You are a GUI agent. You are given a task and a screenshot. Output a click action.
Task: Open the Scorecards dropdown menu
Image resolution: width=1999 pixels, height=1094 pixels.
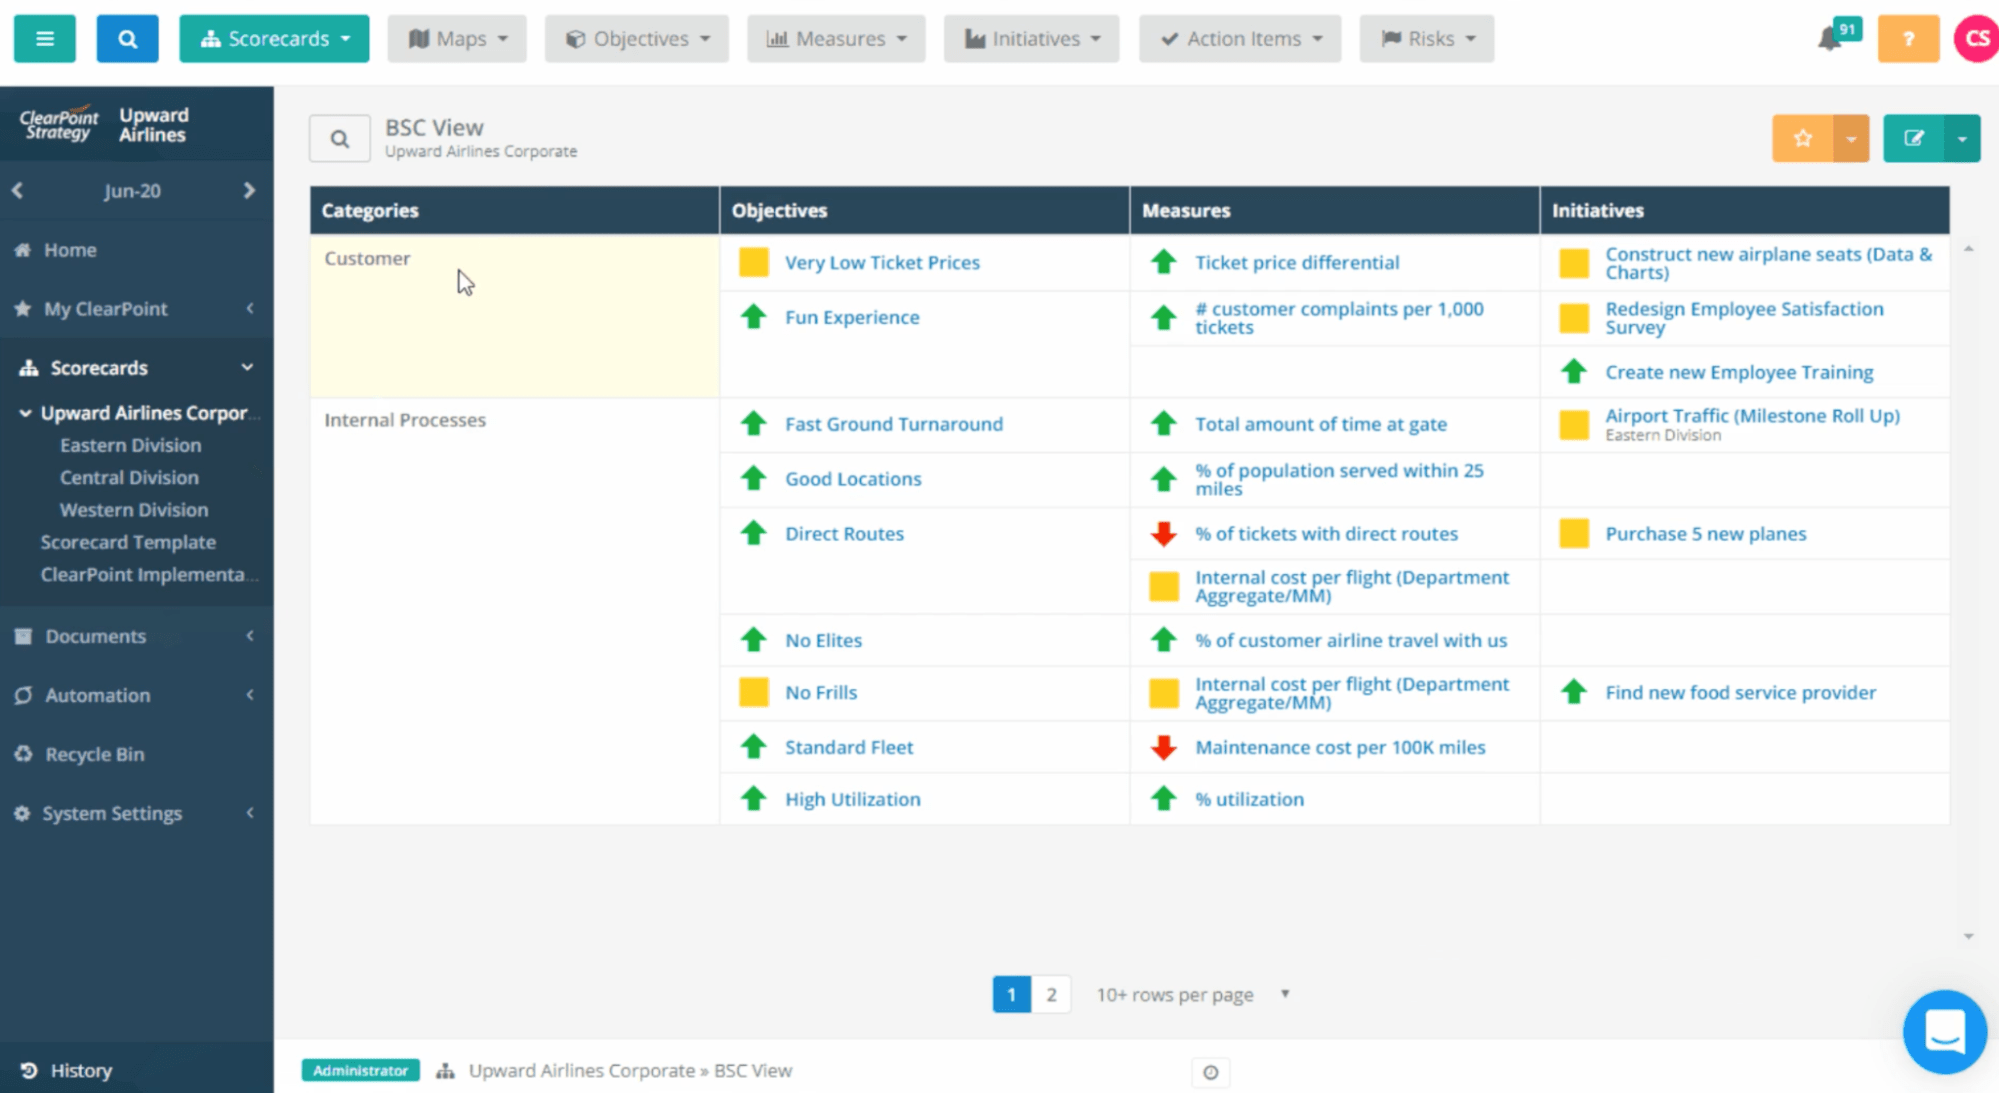pos(274,38)
